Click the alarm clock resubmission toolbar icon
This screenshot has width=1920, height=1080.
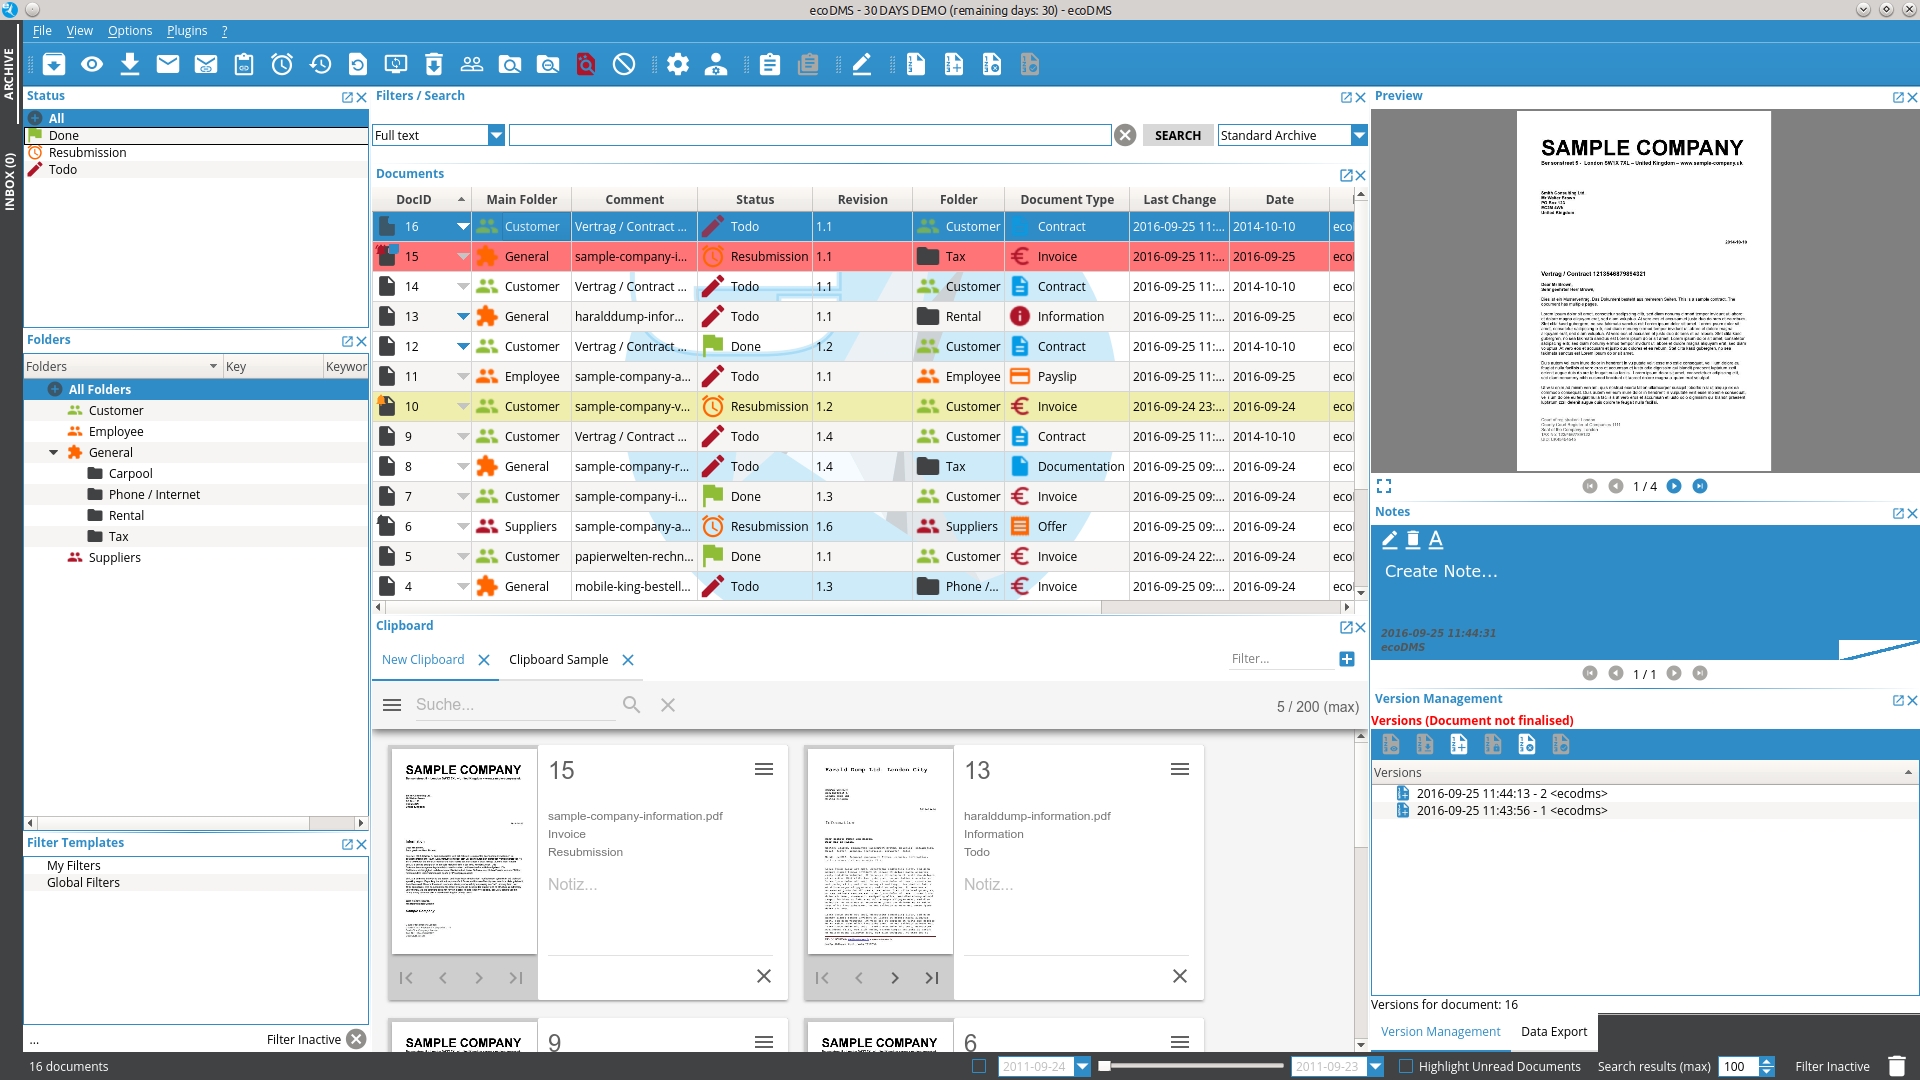[x=282, y=65]
